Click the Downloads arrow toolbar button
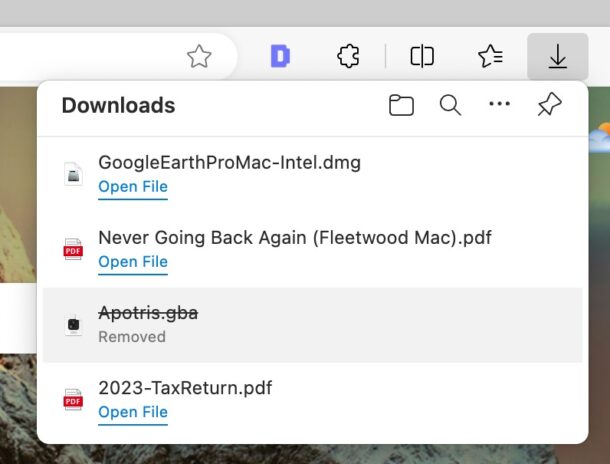Image resolution: width=610 pixels, height=464 pixels. click(558, 57)
